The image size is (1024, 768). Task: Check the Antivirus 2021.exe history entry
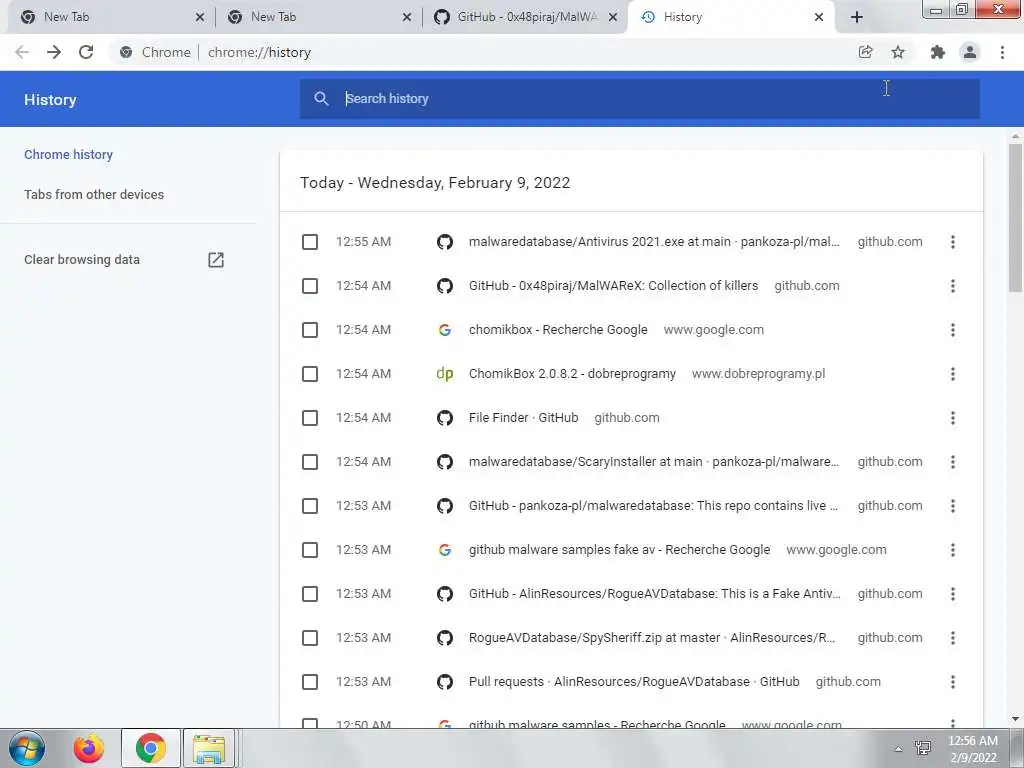click(x=310, y=242)
